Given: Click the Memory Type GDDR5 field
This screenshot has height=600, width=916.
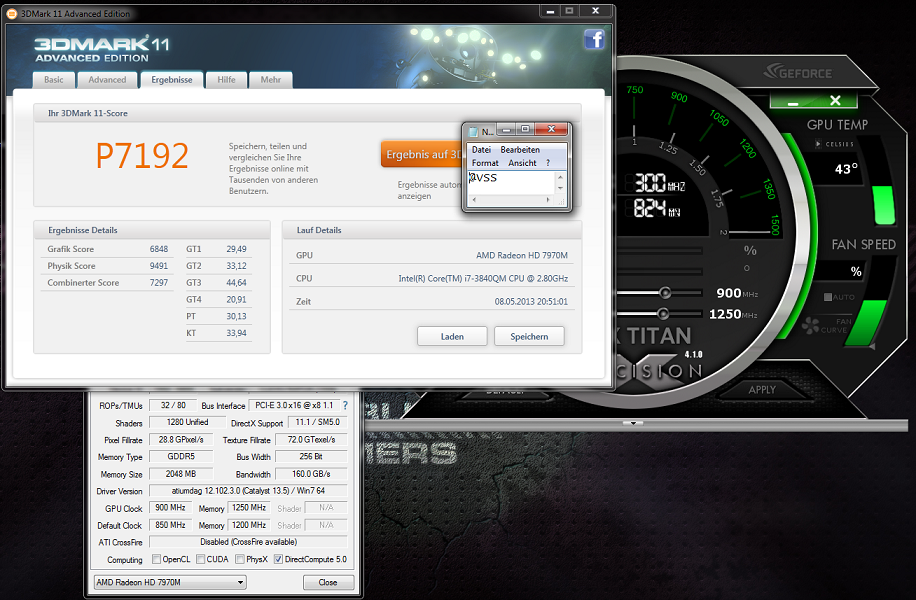Looking at the screenshot, I should tap(181, 456).
